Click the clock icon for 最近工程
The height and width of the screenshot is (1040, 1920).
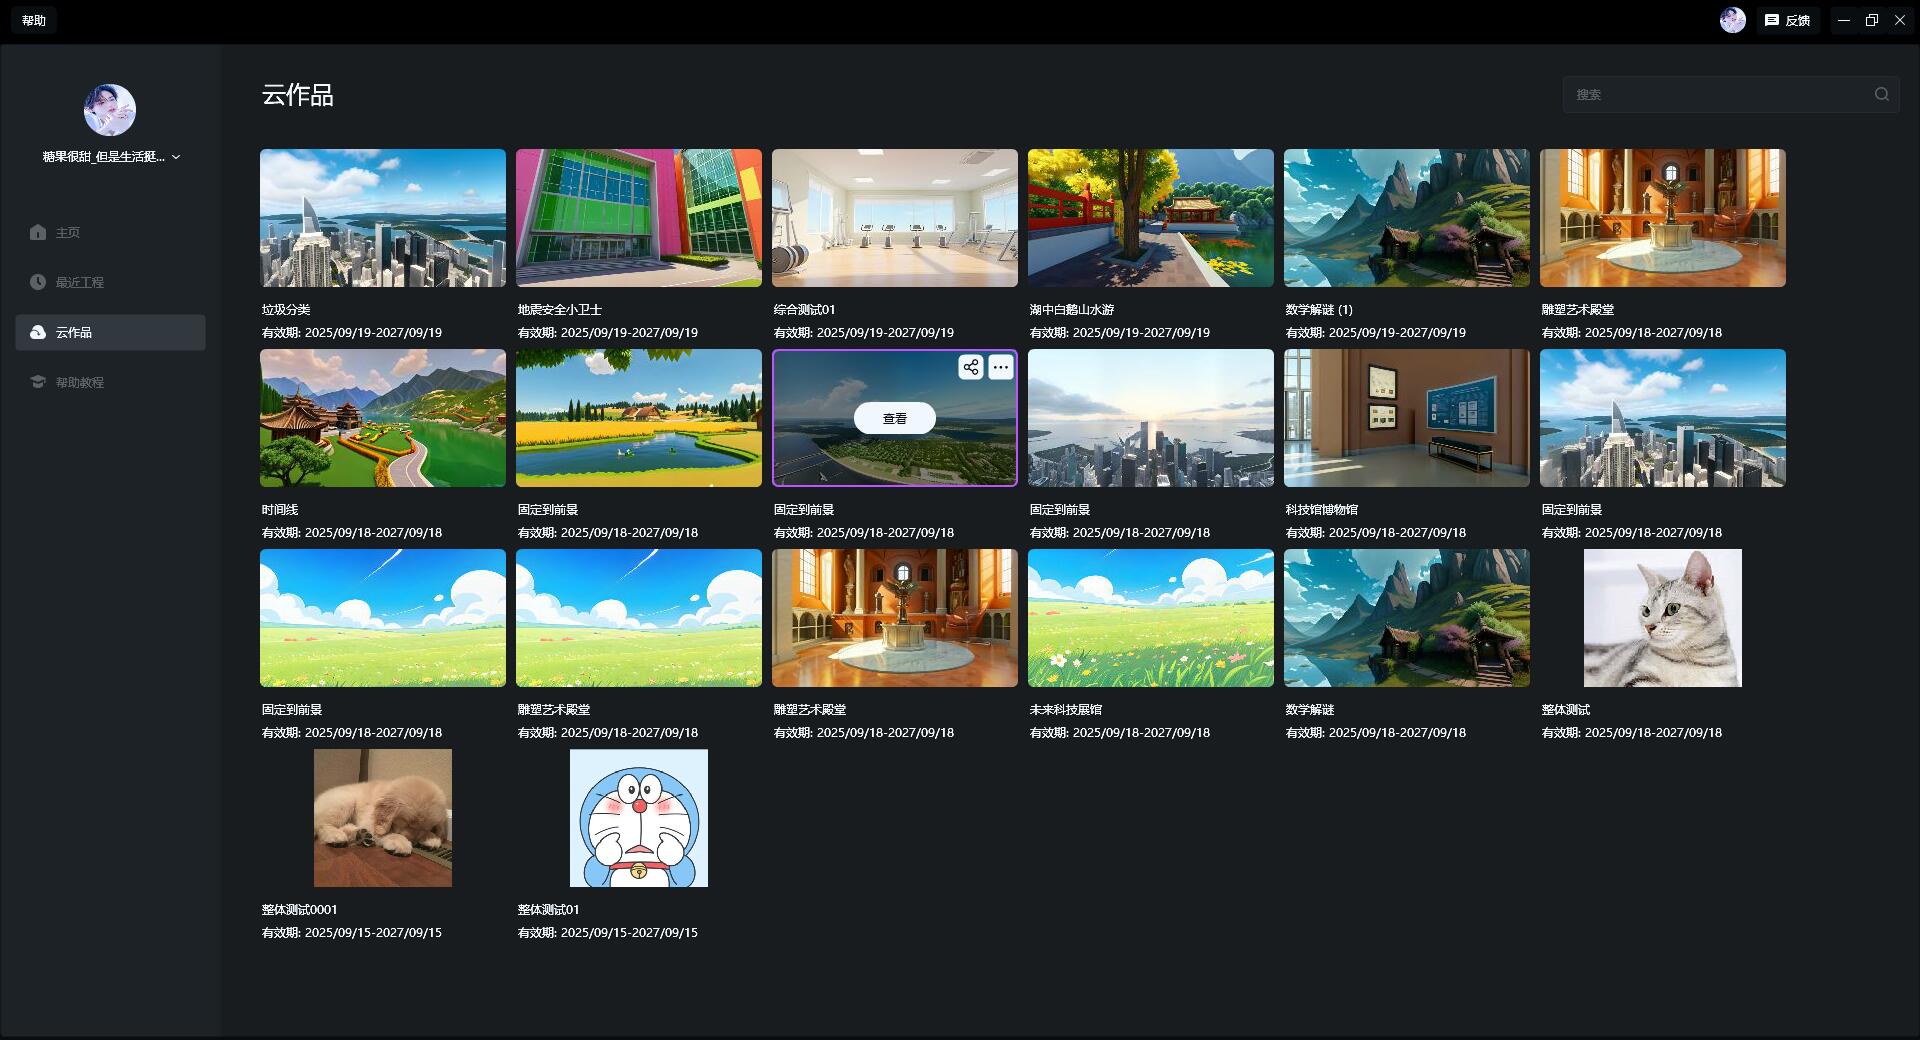38,282
